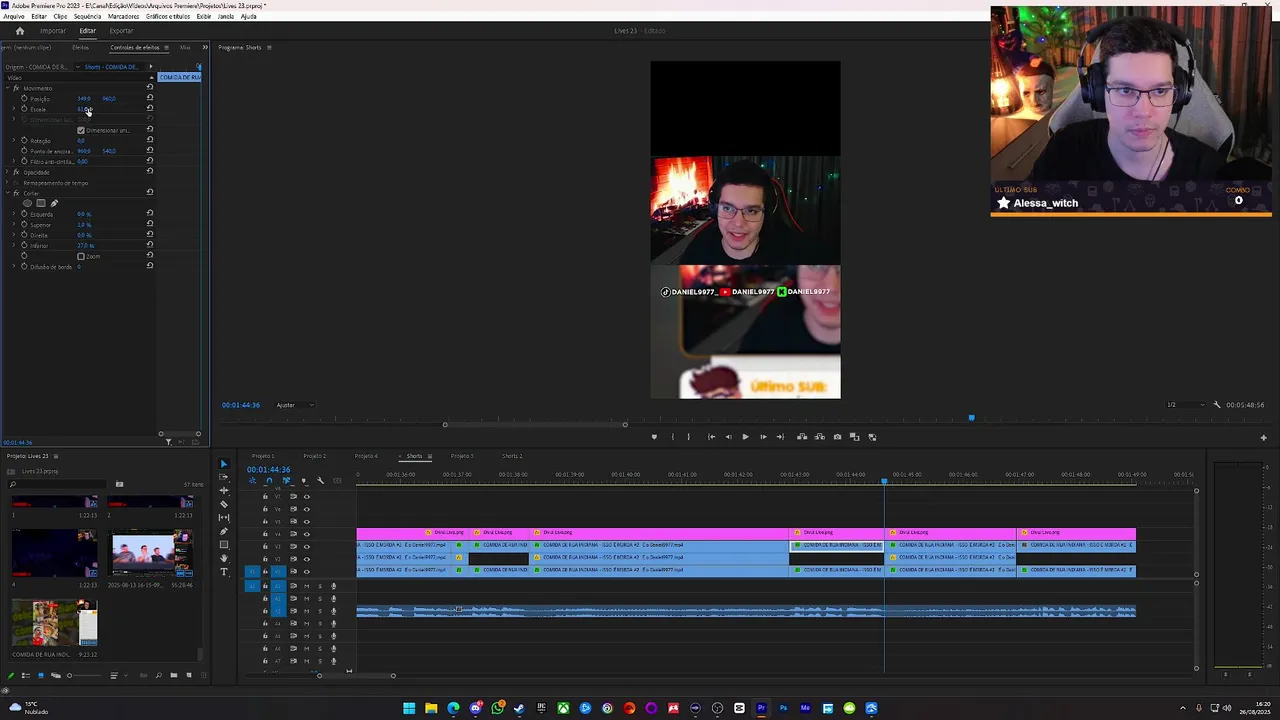Create 4-point polygon mask in Cortar effect

coord(41,203)
